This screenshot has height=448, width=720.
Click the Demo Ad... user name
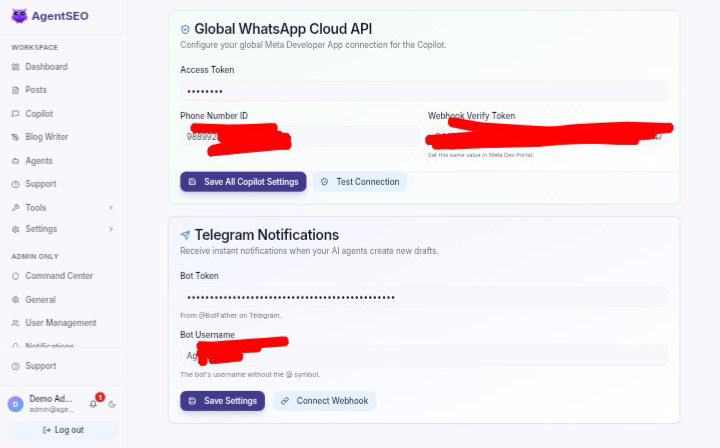point(51,399)
